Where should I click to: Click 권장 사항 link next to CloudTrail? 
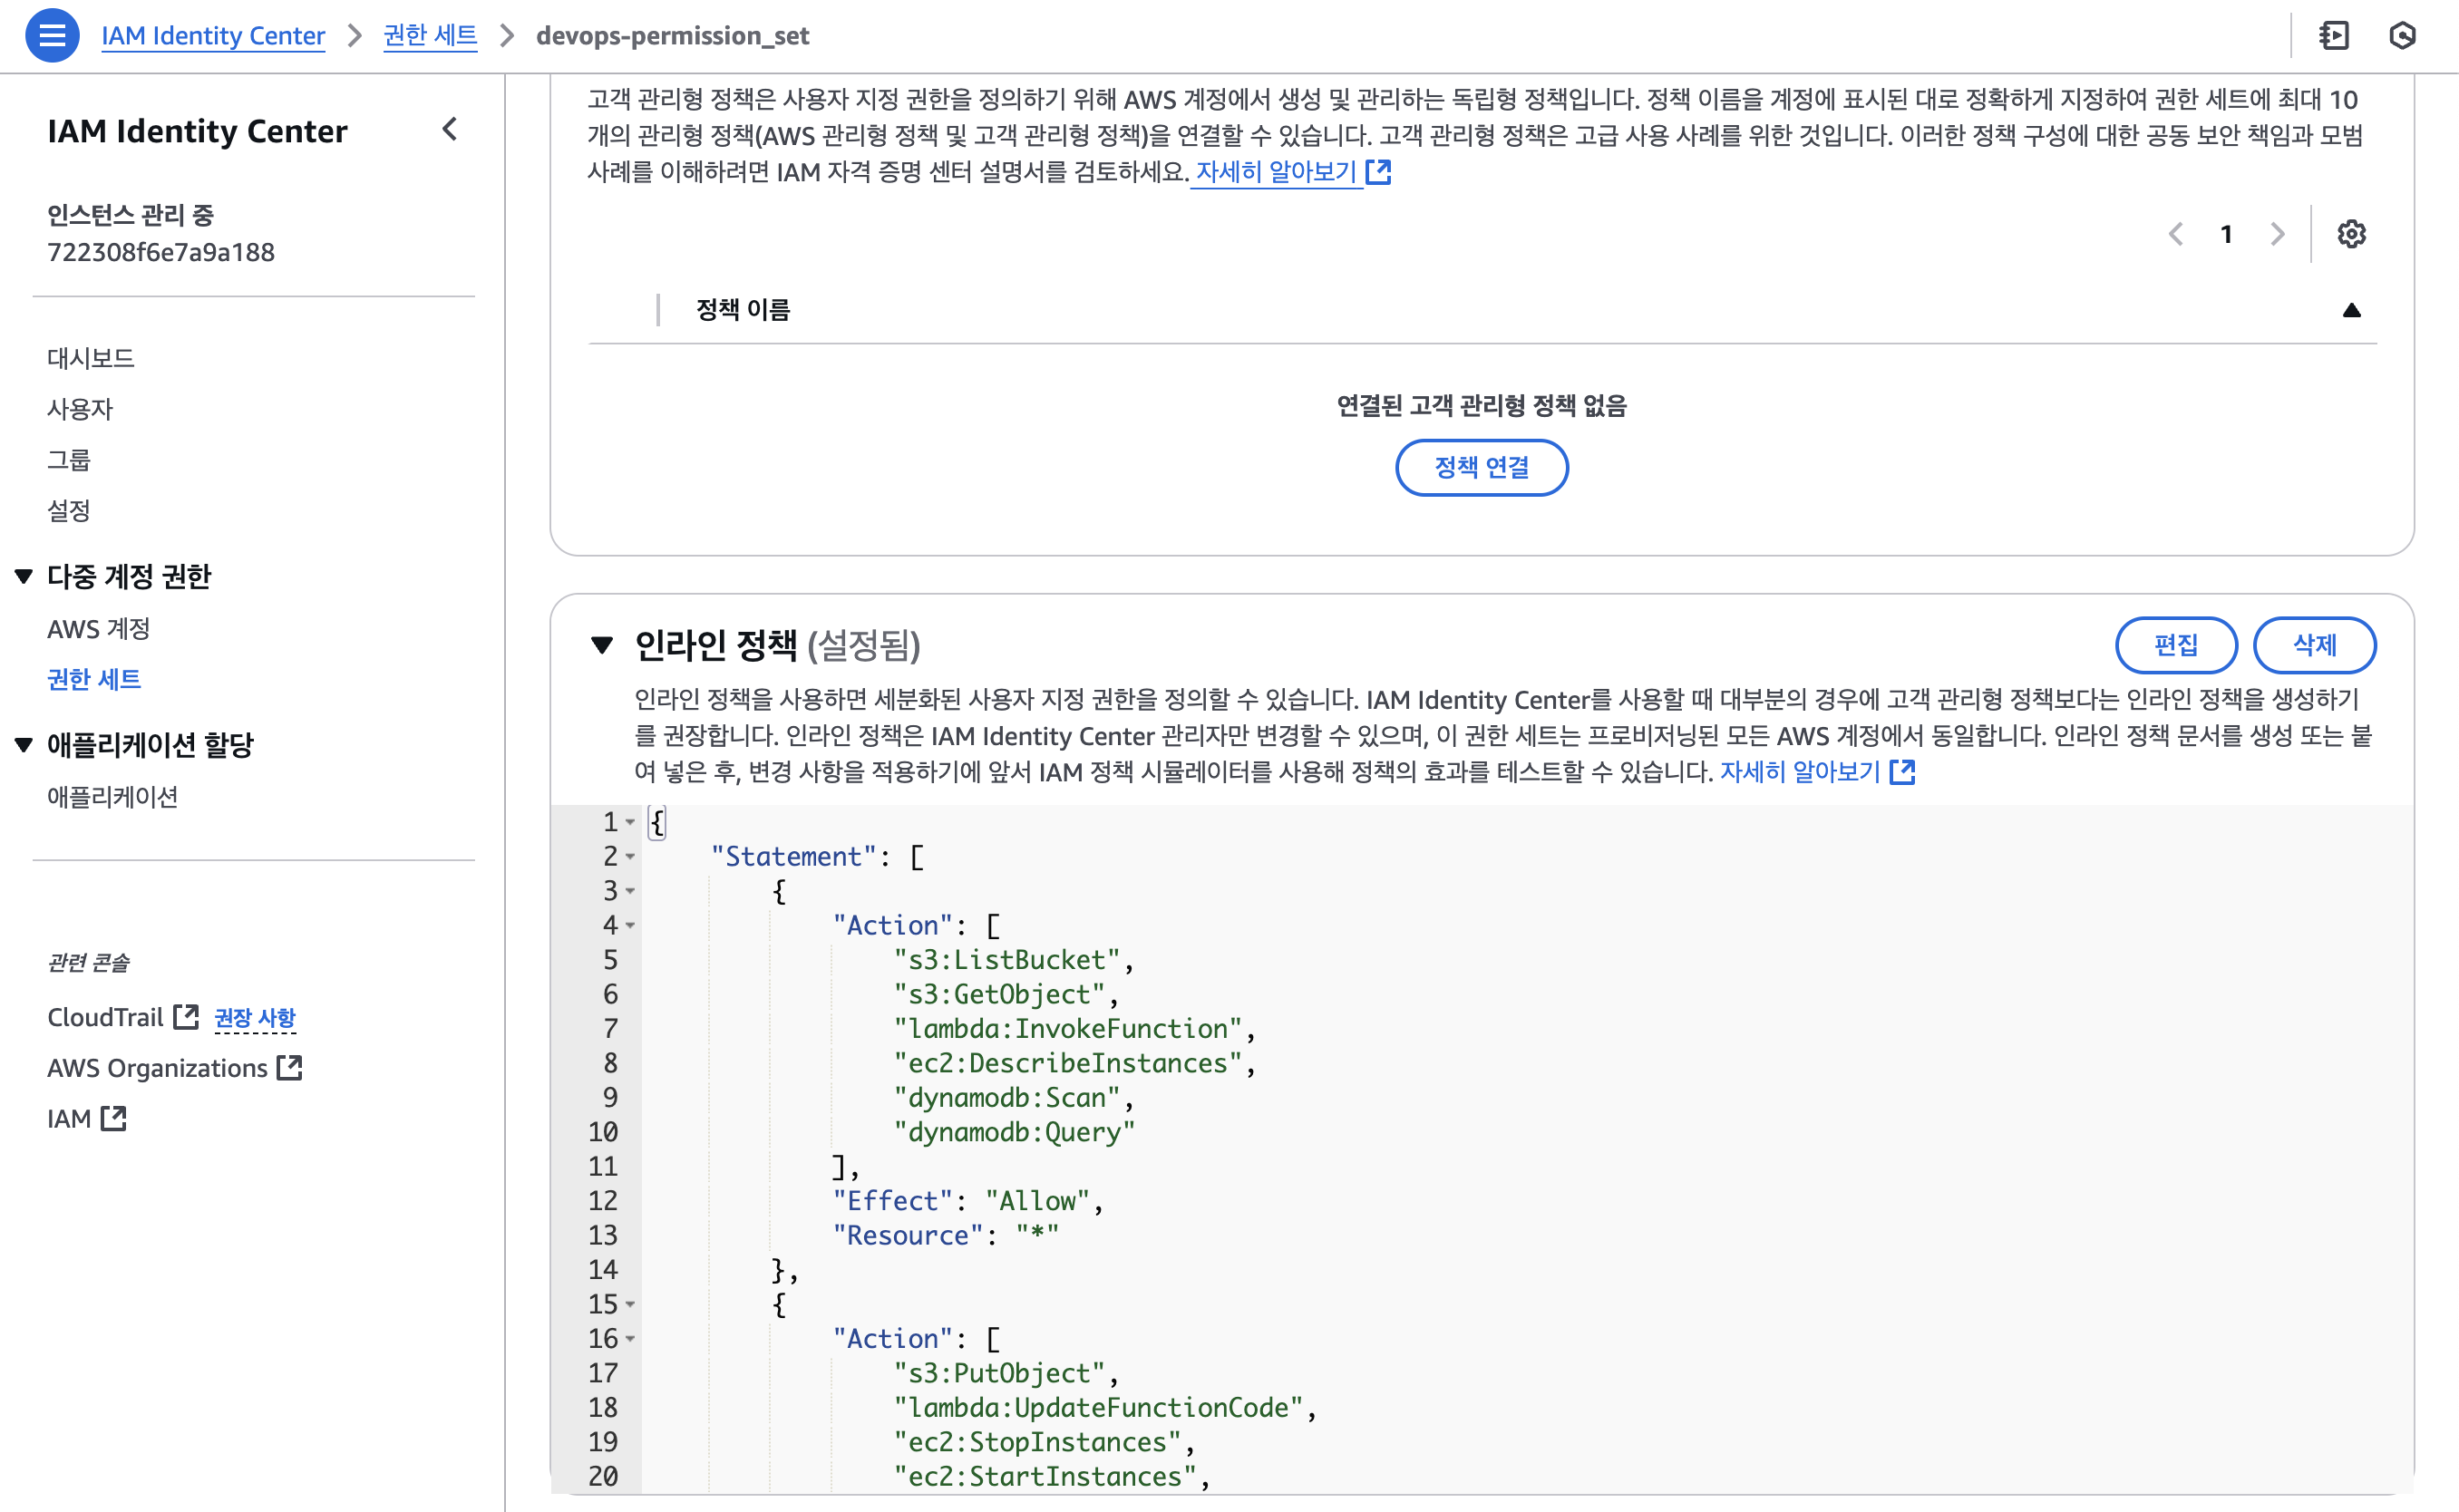[255, 1017]
